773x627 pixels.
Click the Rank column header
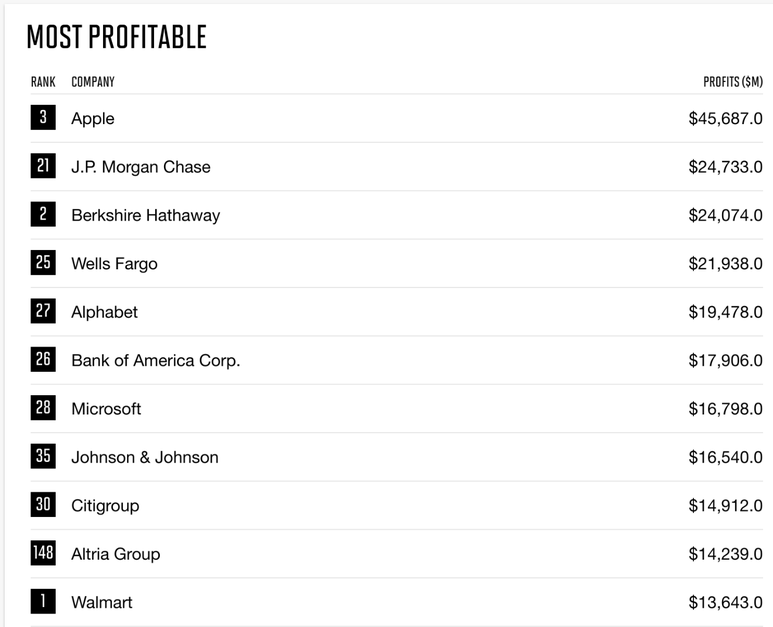tap(43, 82)
